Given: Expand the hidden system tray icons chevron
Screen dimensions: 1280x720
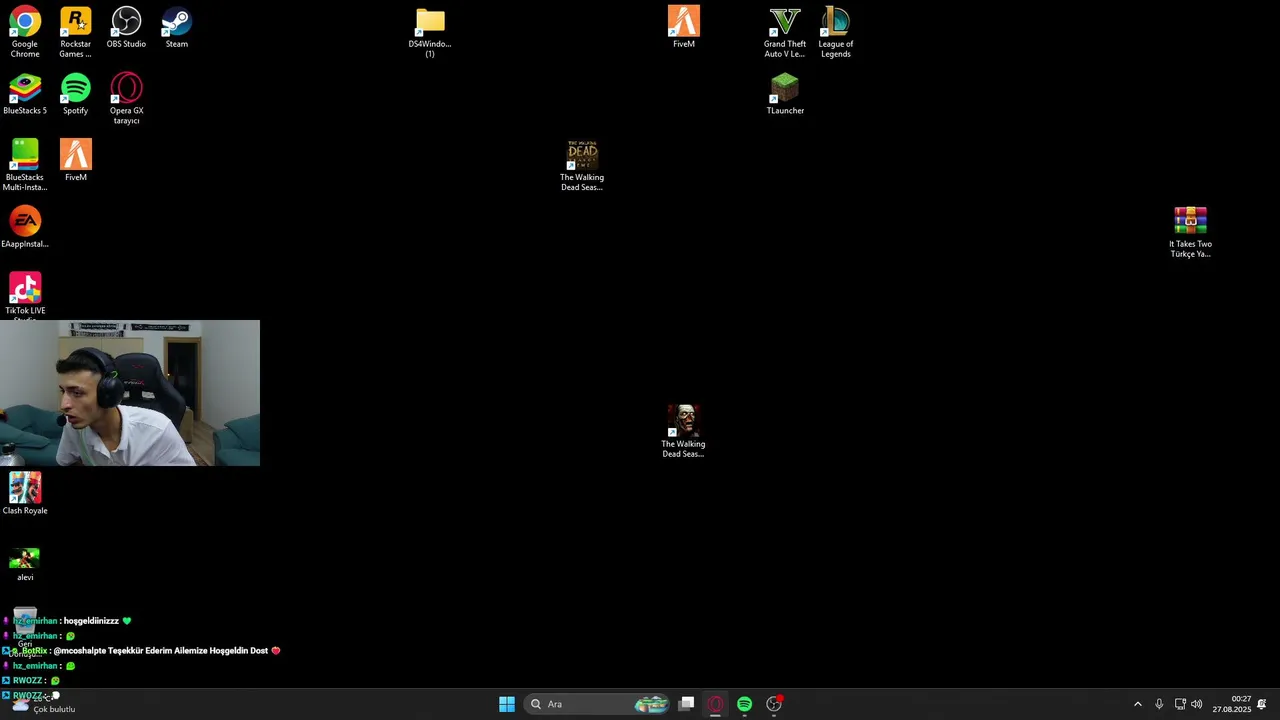Looking at the screenshot, I should coord(1137,704).
